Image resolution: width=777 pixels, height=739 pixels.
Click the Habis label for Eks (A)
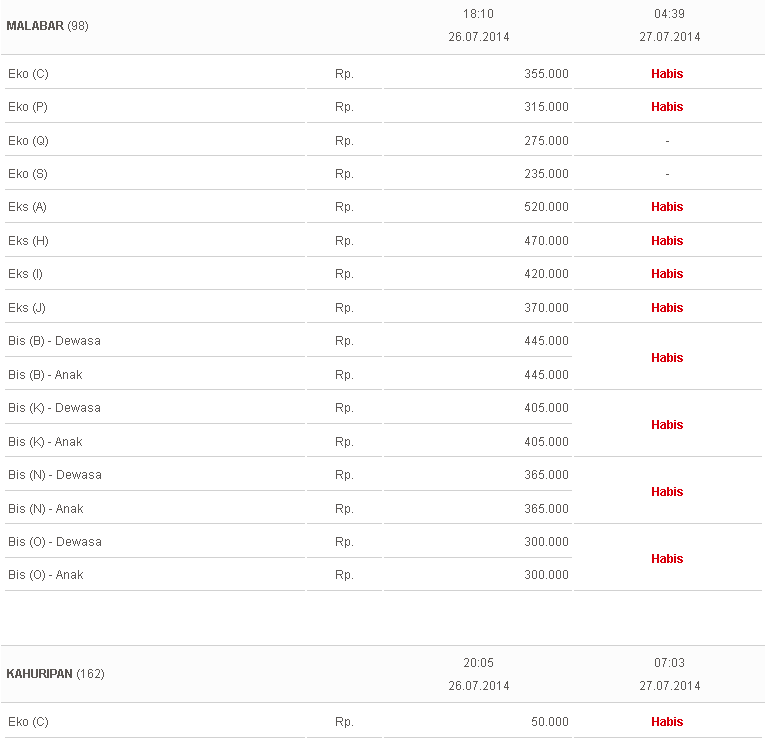pos(667,207)
